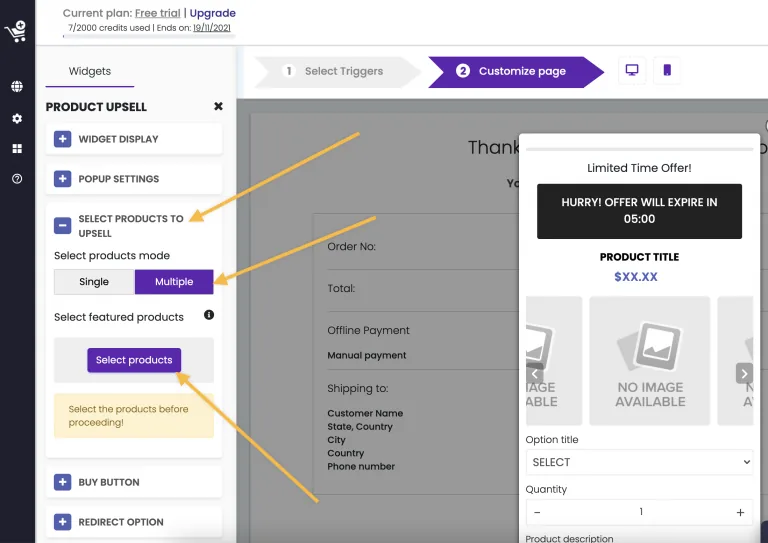Click the shopping cart app logo
Screen dimensions: 768x543
point(16,32)
